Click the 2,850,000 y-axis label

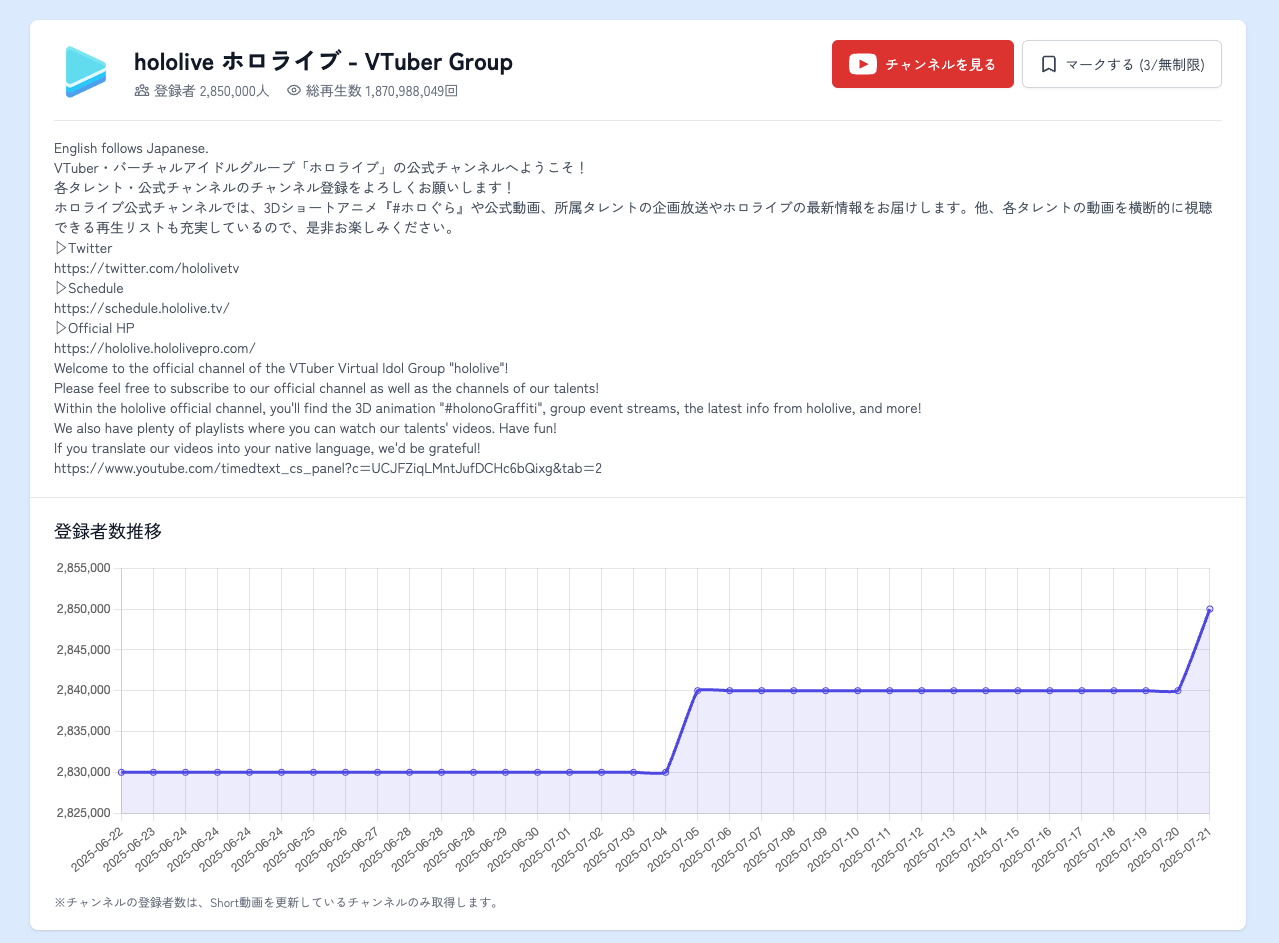[82, 609]
